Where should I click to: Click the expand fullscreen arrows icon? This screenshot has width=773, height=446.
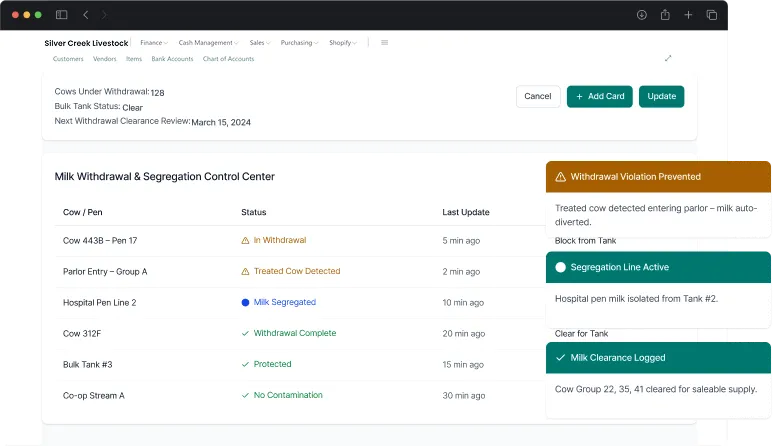tap(668, 58)
